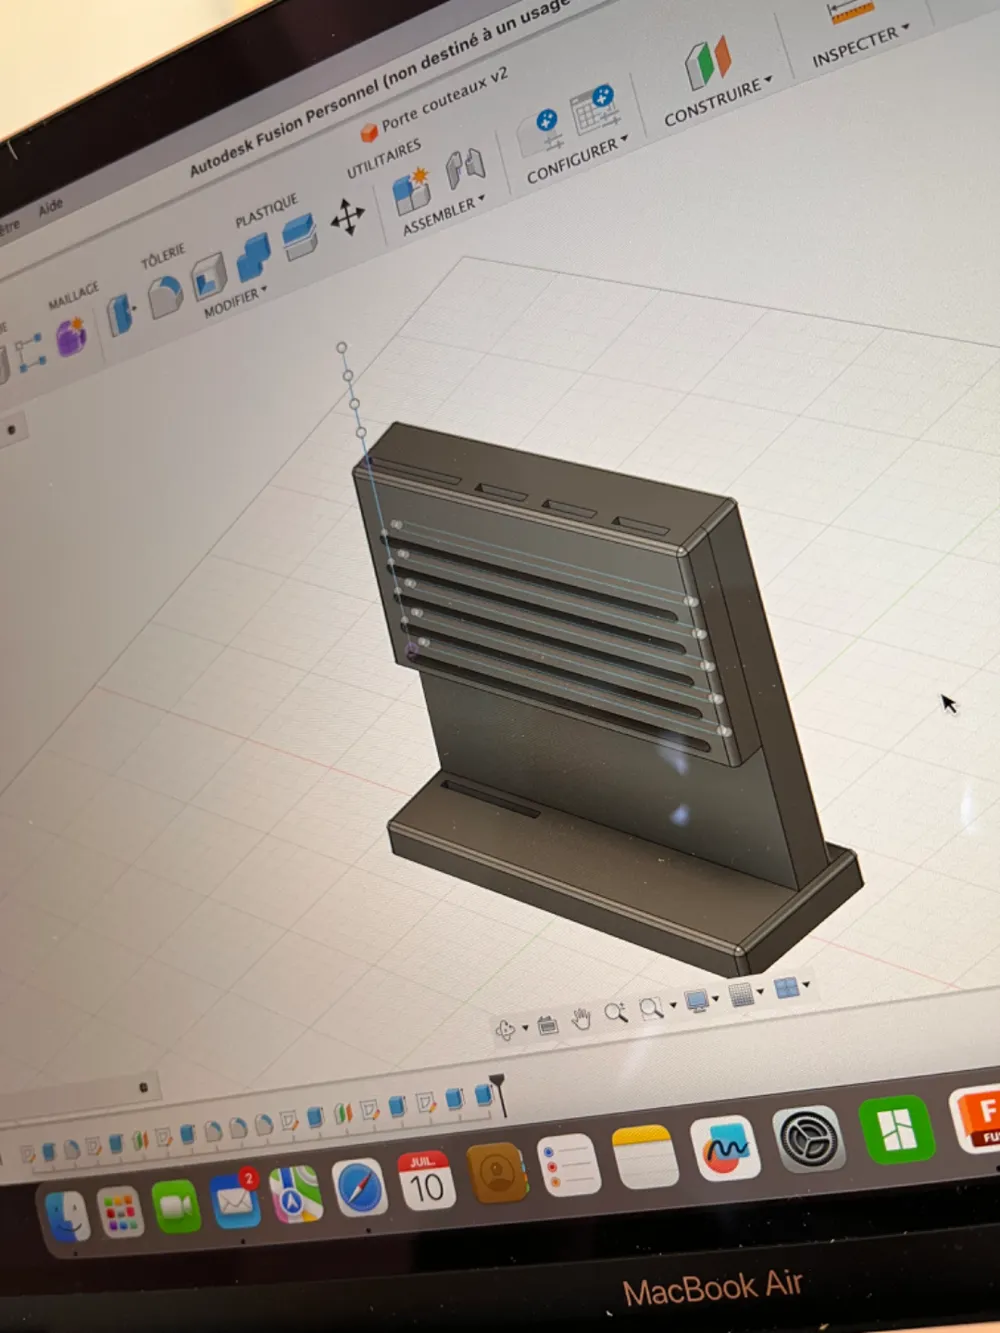This screenshot has height=1333, width=1000.
Task: Open FaceTime from the Dock
Action: [177, 1206]
